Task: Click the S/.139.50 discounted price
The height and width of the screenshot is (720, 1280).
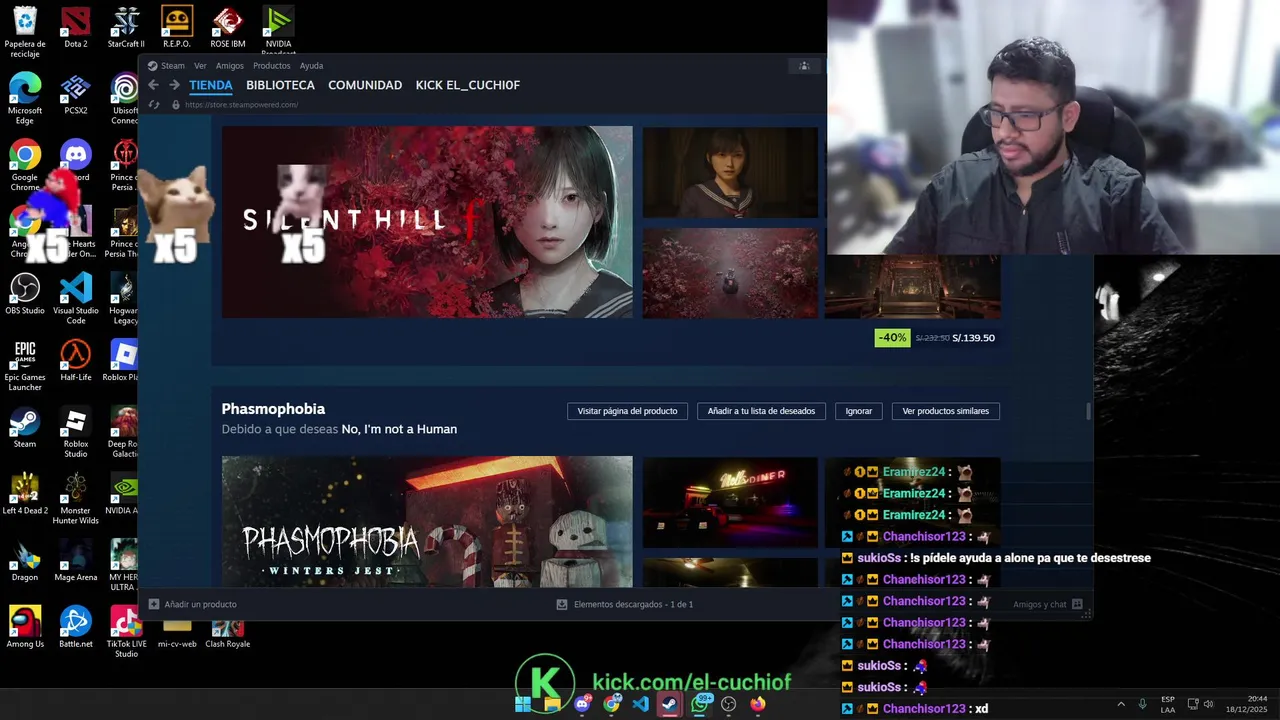Action: coord(973,338)
